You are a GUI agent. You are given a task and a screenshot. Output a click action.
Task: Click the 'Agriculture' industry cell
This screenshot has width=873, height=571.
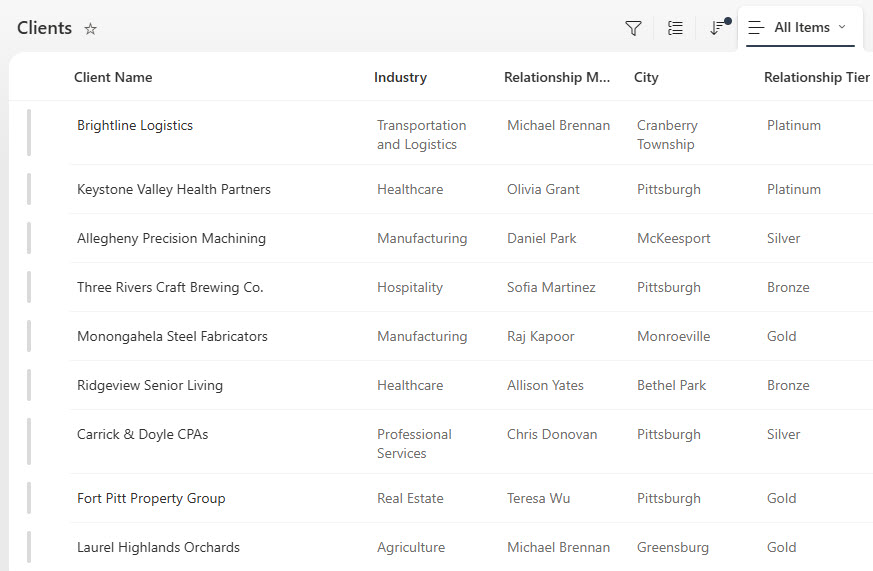[411, 547]
